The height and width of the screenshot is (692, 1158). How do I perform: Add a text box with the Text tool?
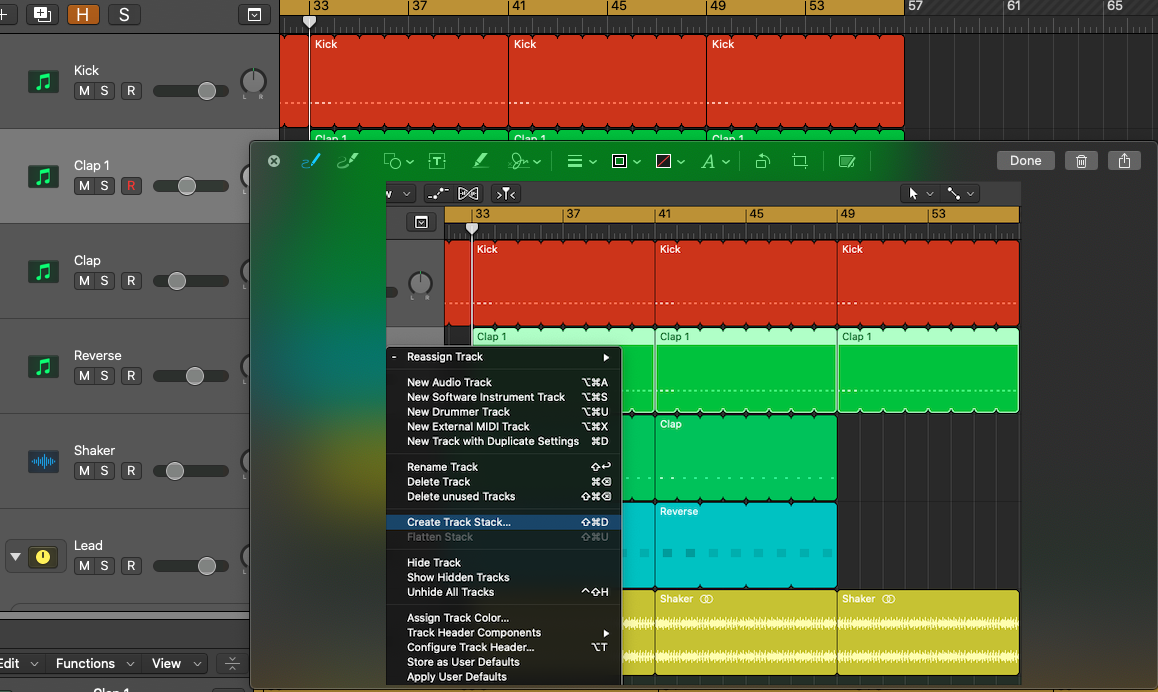pos(437,161)
